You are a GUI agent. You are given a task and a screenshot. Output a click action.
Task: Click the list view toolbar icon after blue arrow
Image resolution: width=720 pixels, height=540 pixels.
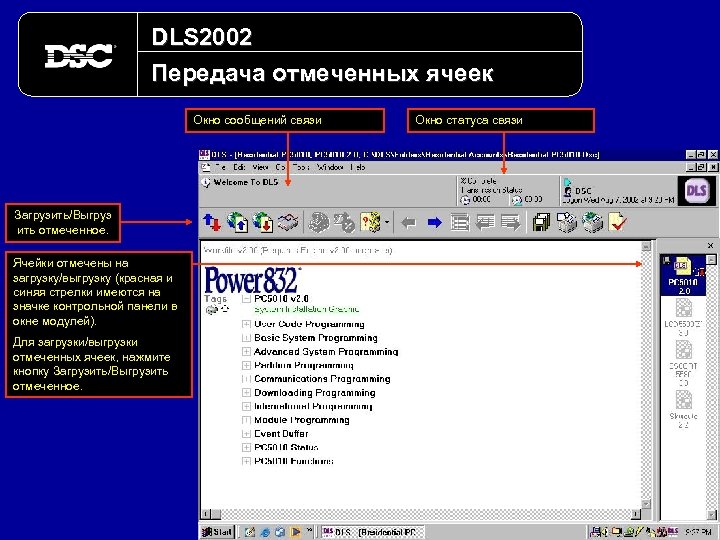[x=460, y=223]
